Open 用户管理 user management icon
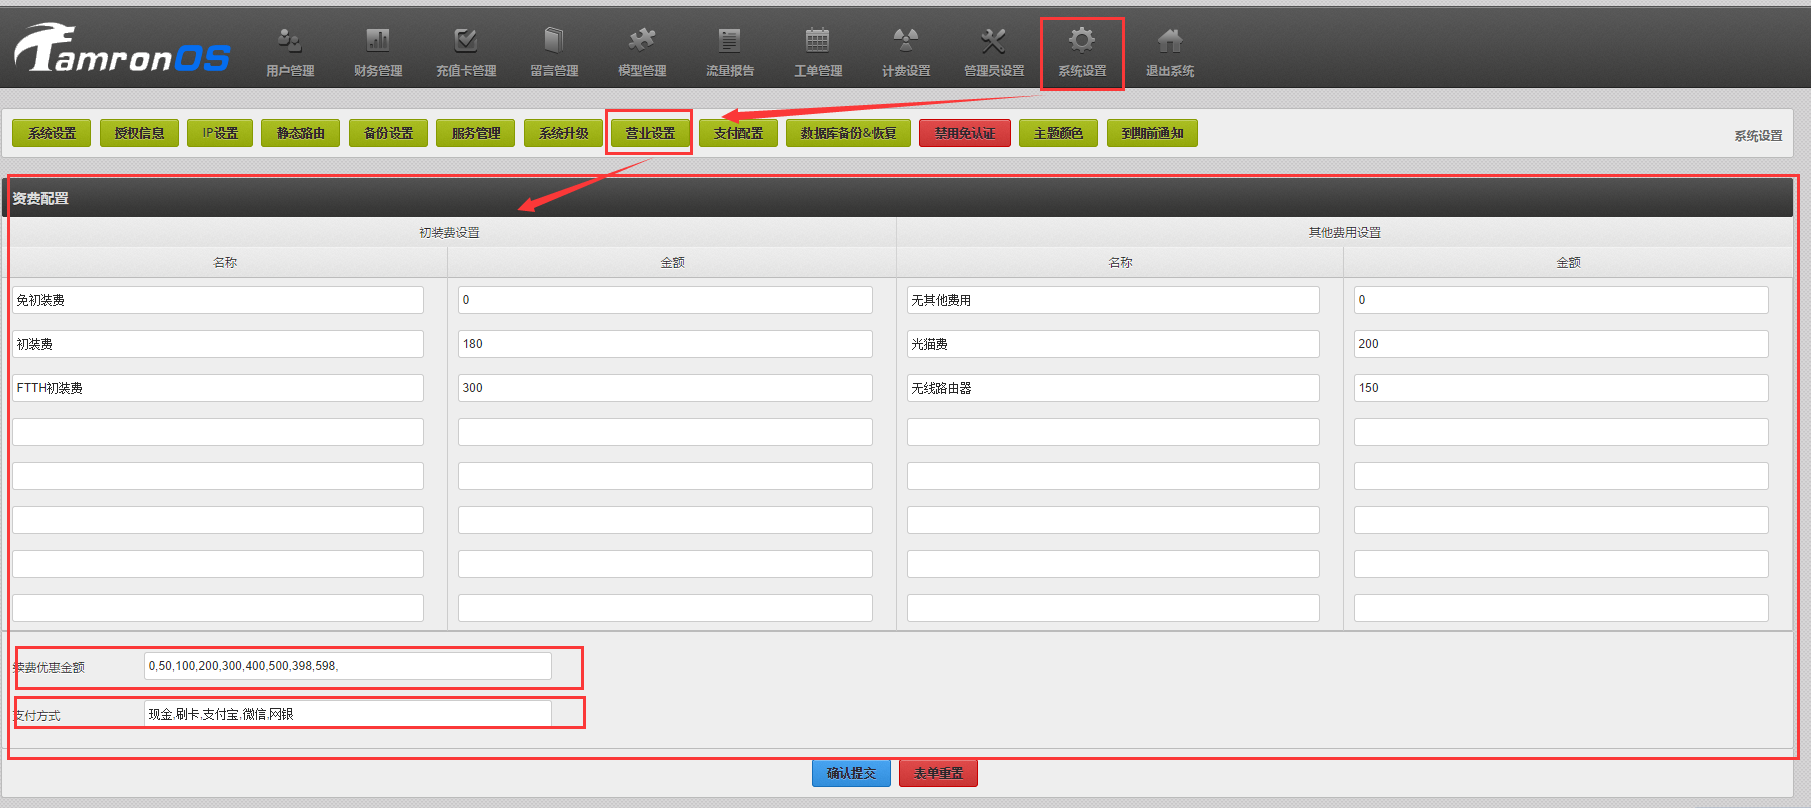 pyautogui.click(x=290, y=41)
